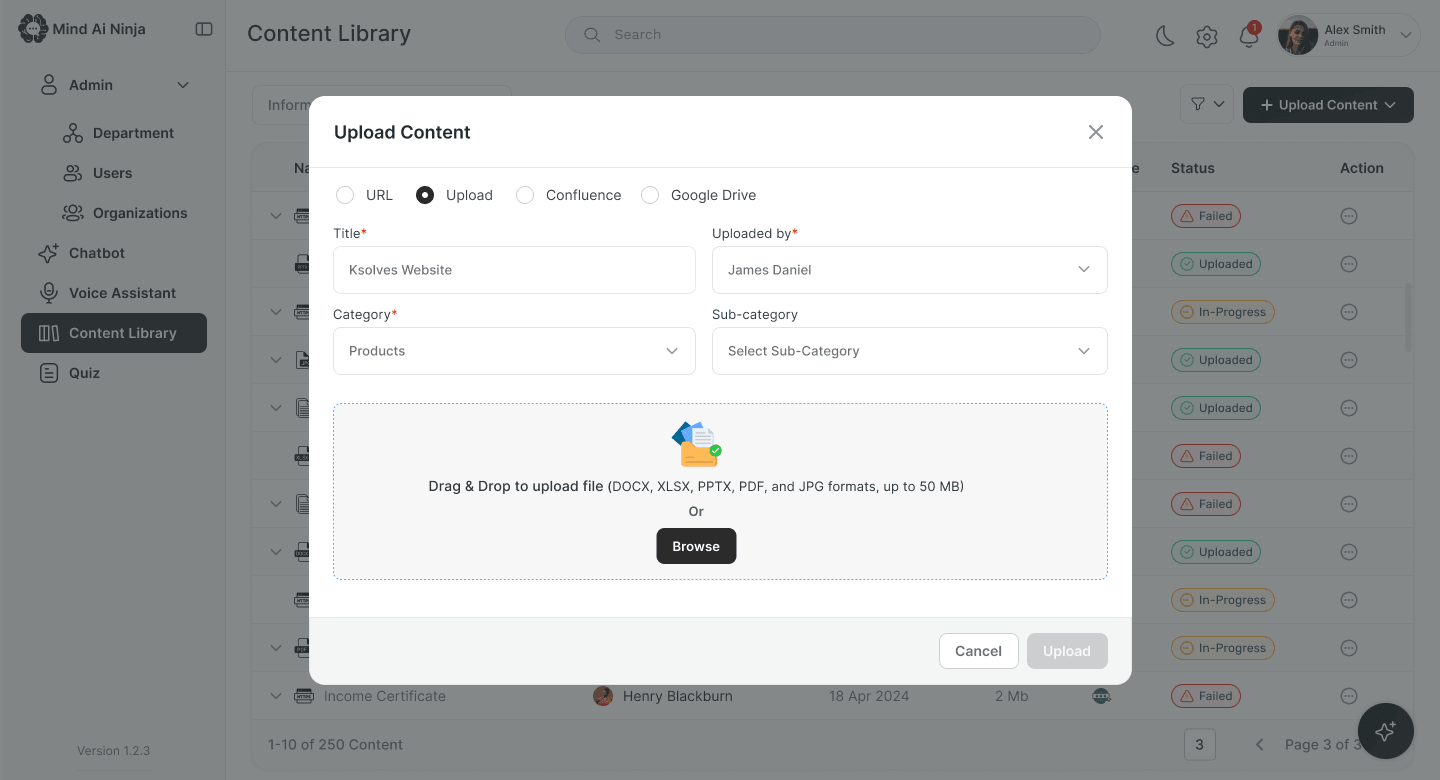Close the Upload Content dialog

1096,132
